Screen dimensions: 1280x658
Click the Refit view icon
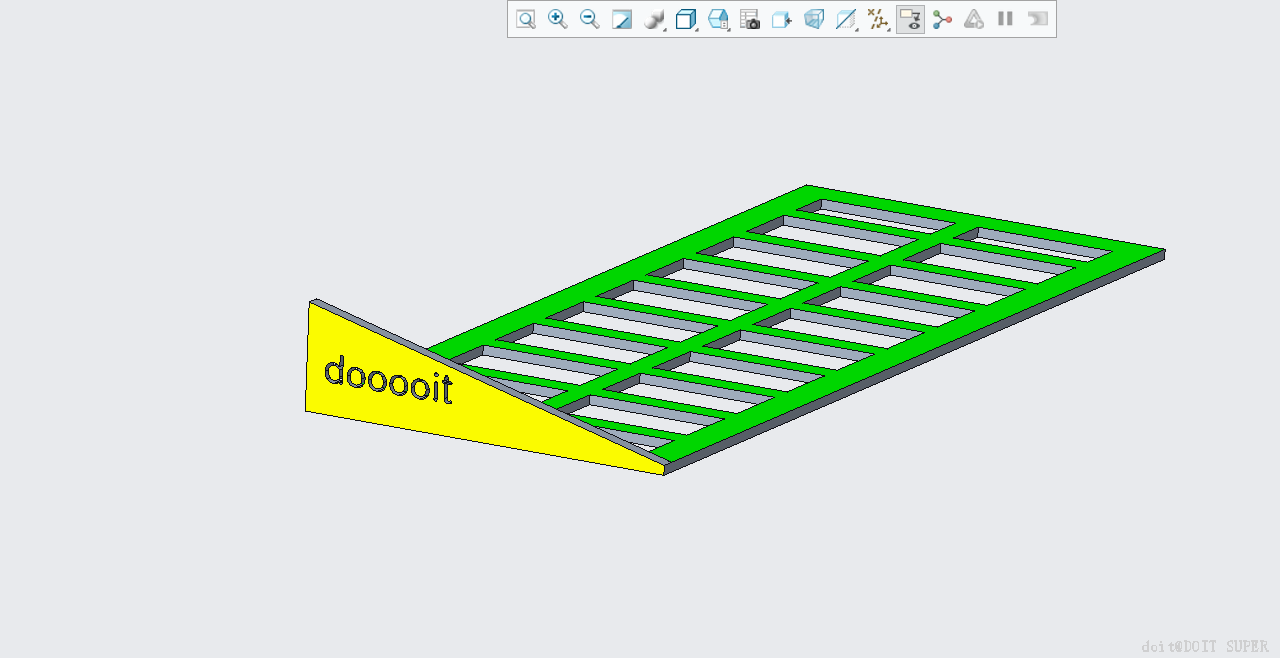526,19
